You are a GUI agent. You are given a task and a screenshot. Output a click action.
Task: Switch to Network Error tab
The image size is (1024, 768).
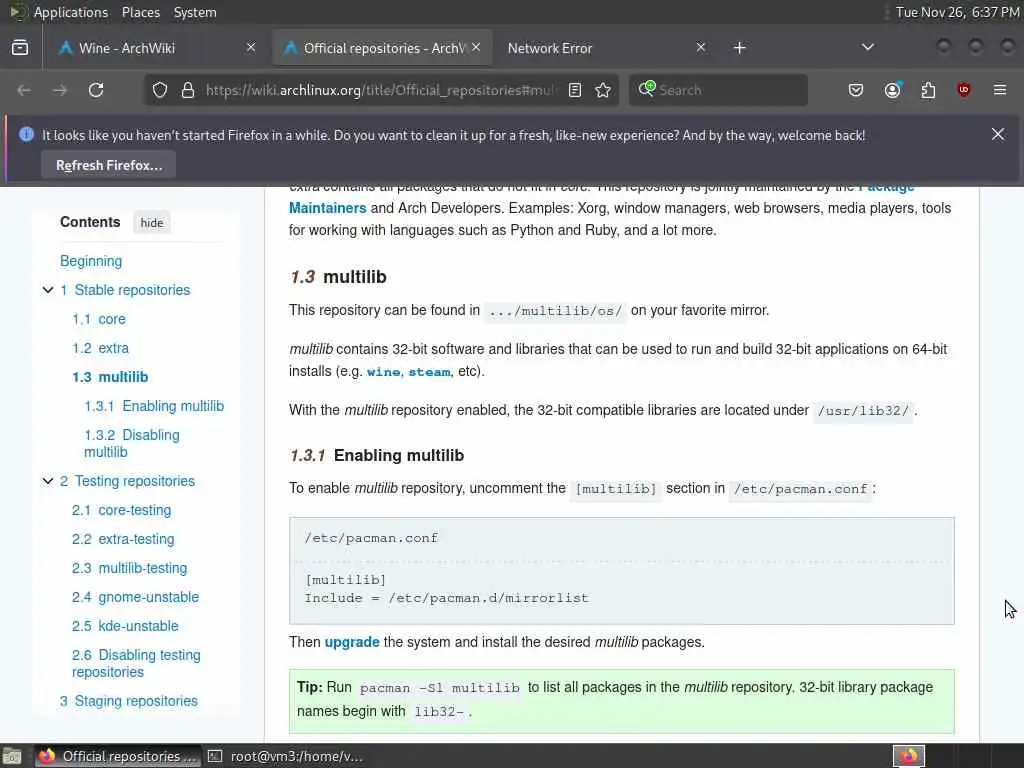click(x=606, y=48)
